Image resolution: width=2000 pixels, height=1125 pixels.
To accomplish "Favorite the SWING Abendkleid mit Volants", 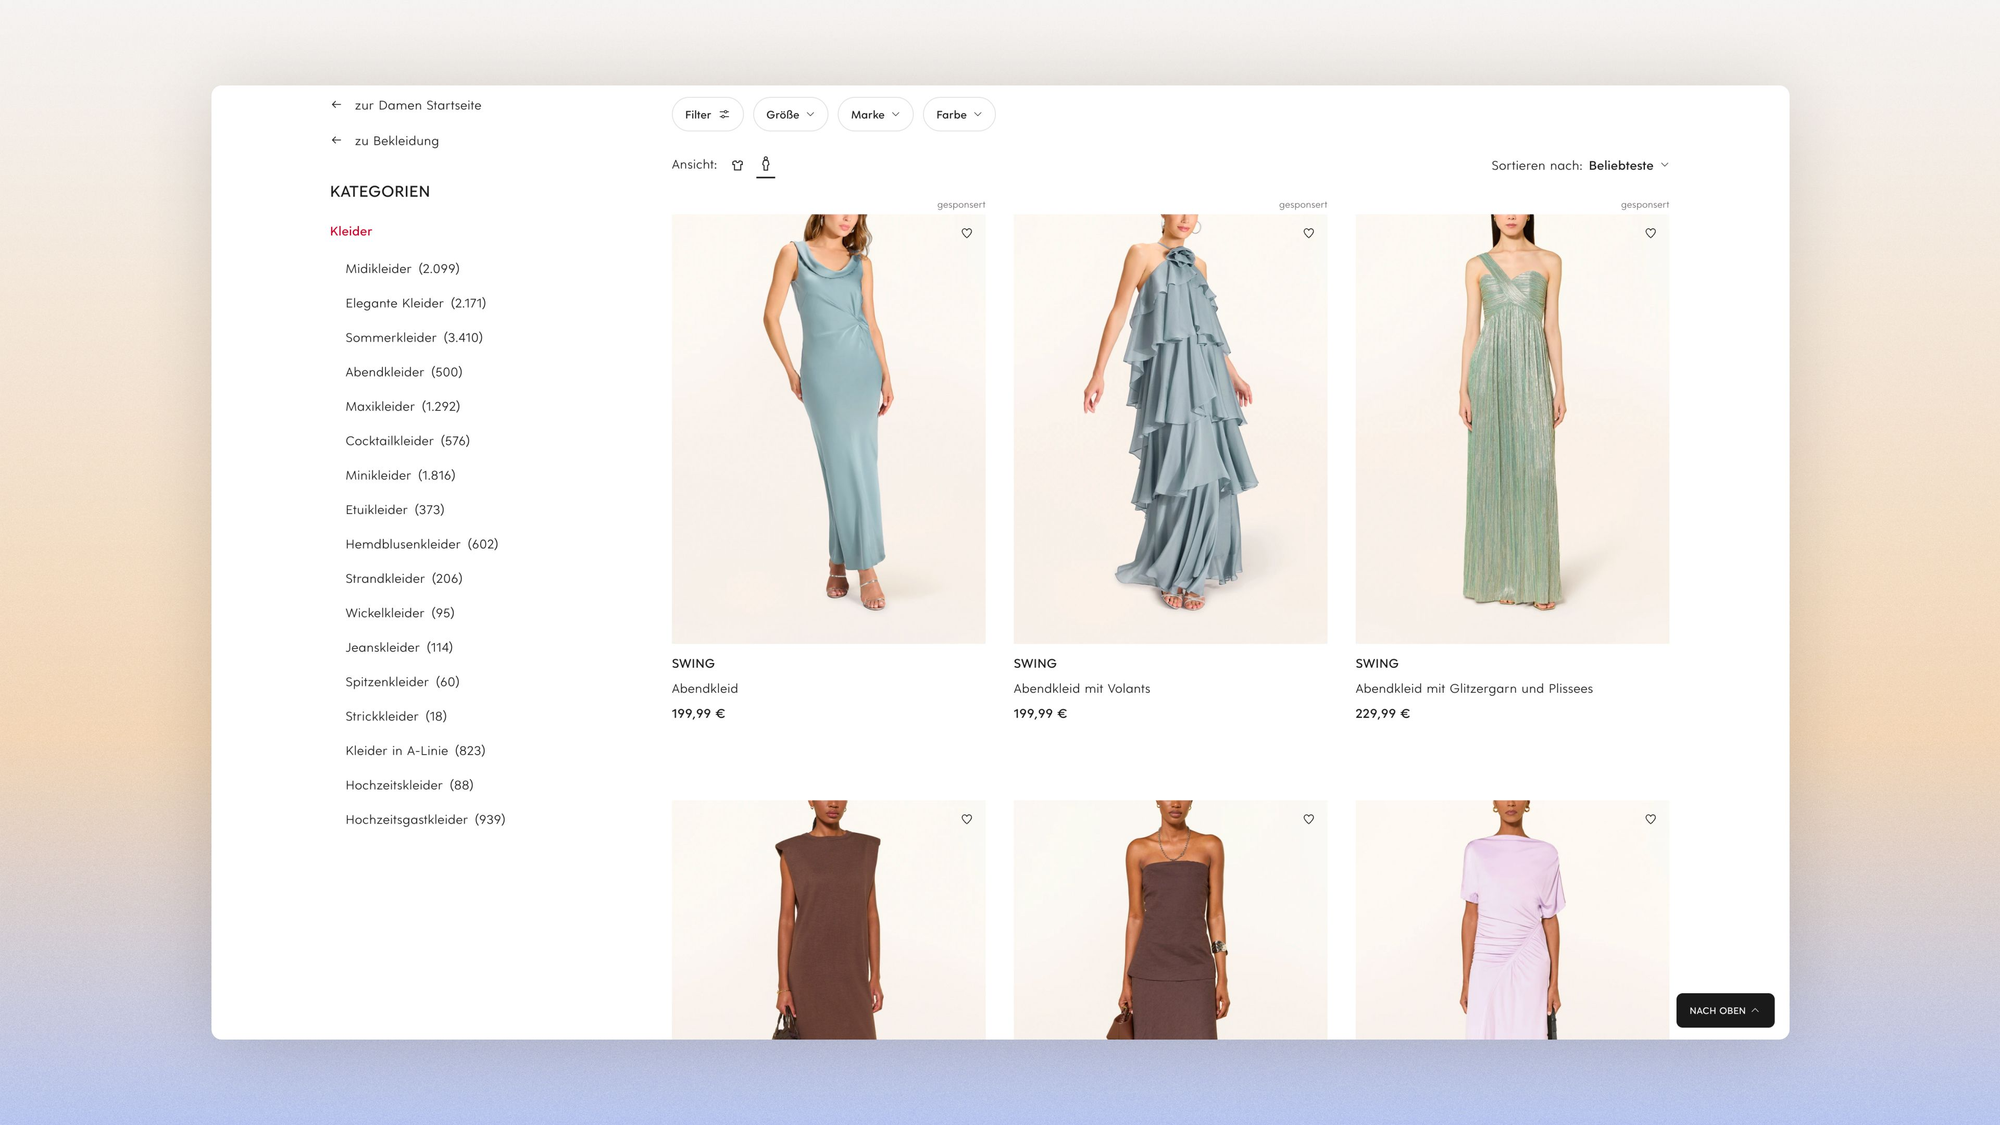I will [x=1308, y=233].
